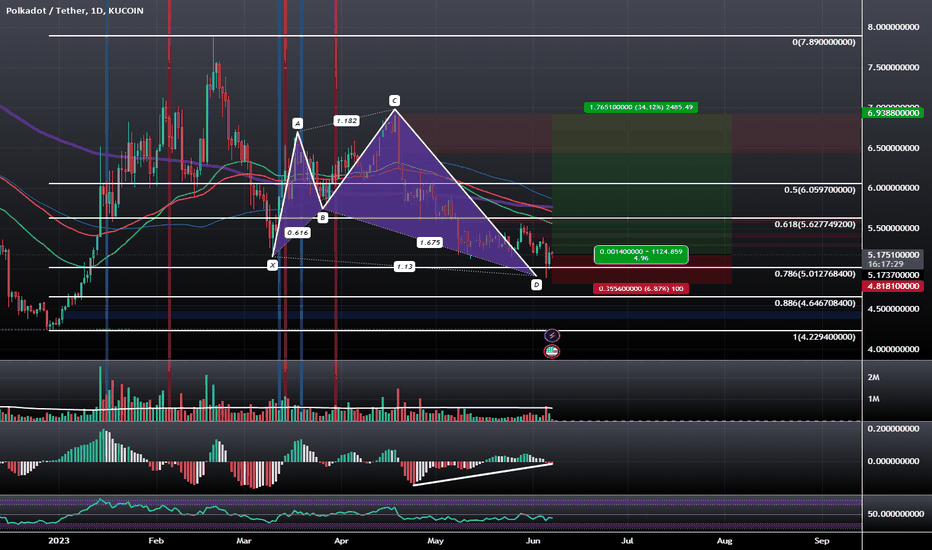Click the 6.500000000 price axis label
The height and width of the screenshot is (550, 932).
(x=893, y=148)
